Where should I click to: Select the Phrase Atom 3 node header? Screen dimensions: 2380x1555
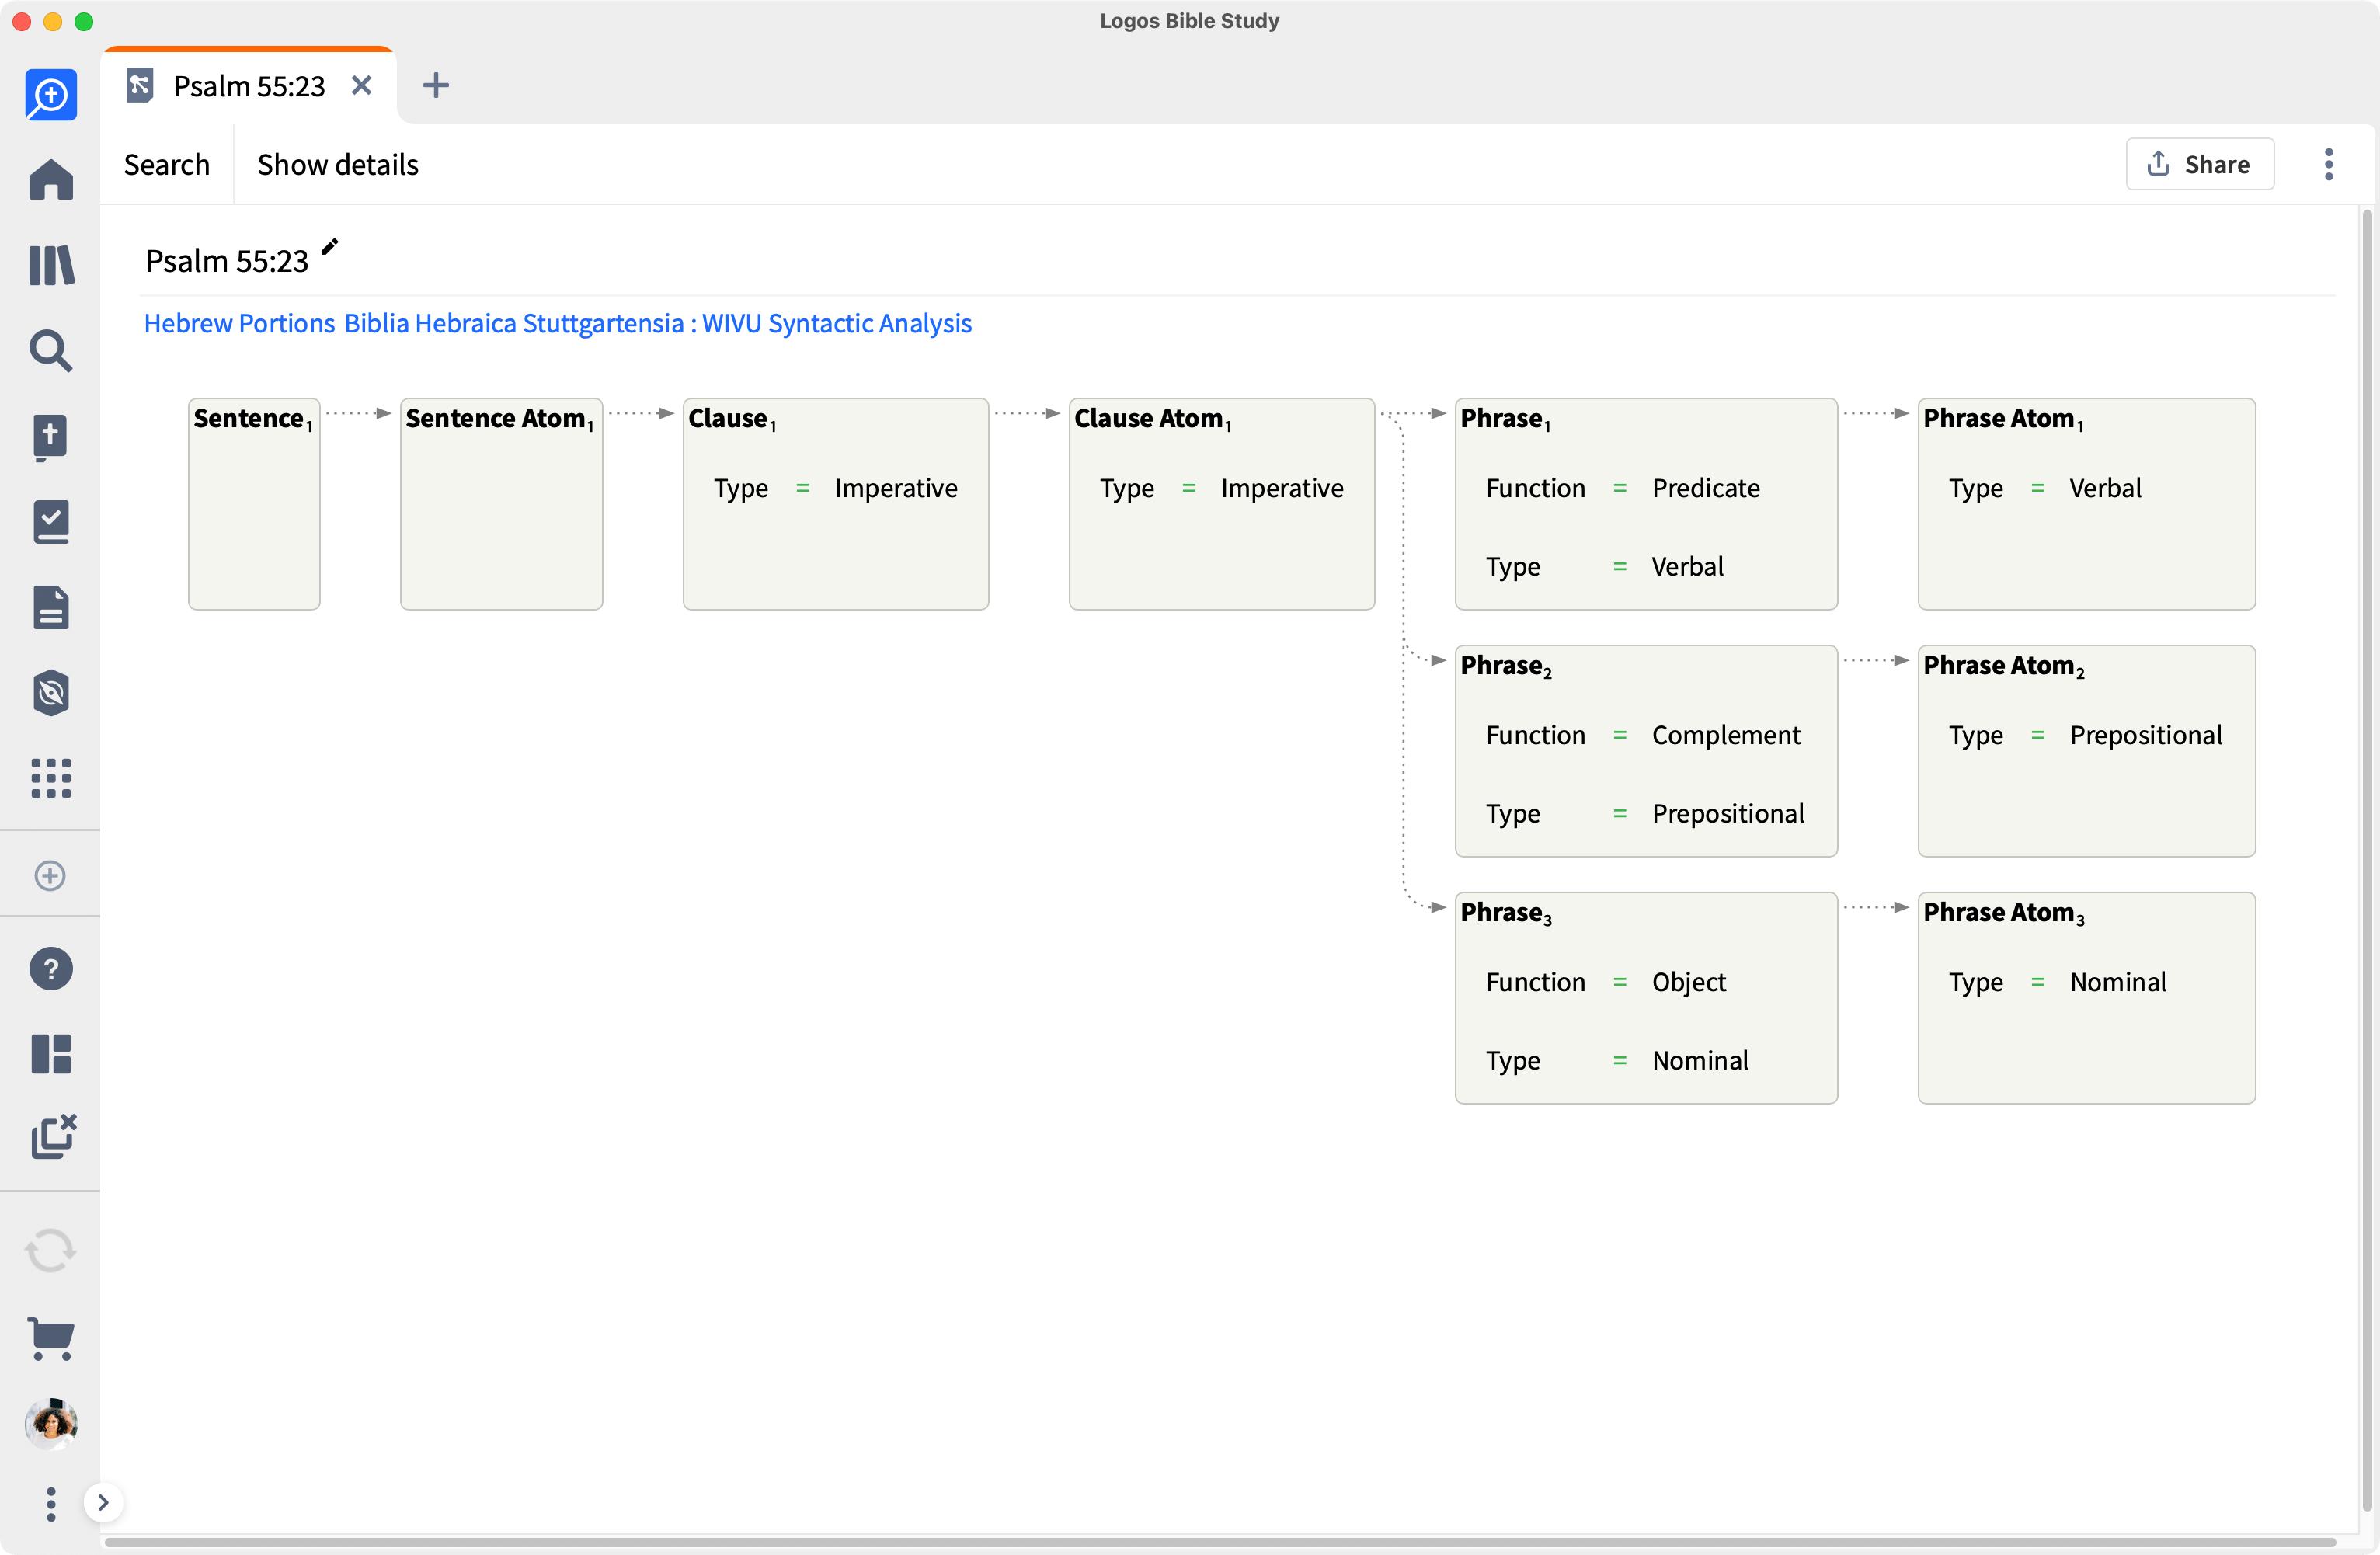(2004, 912)
